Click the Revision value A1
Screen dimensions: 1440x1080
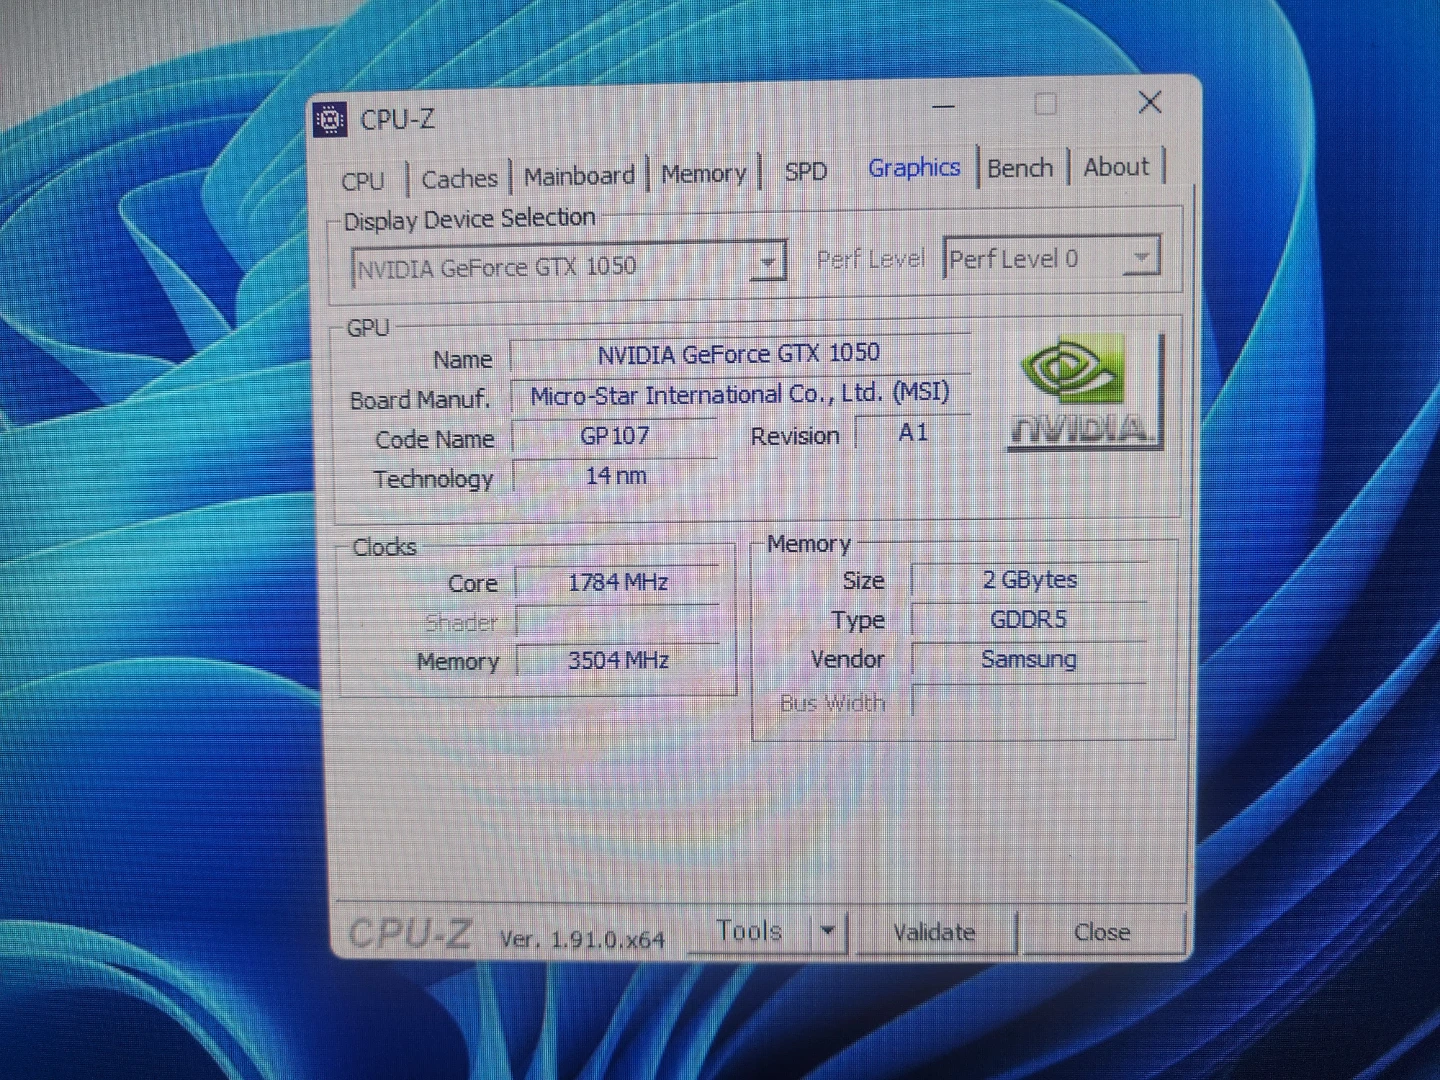912,433
